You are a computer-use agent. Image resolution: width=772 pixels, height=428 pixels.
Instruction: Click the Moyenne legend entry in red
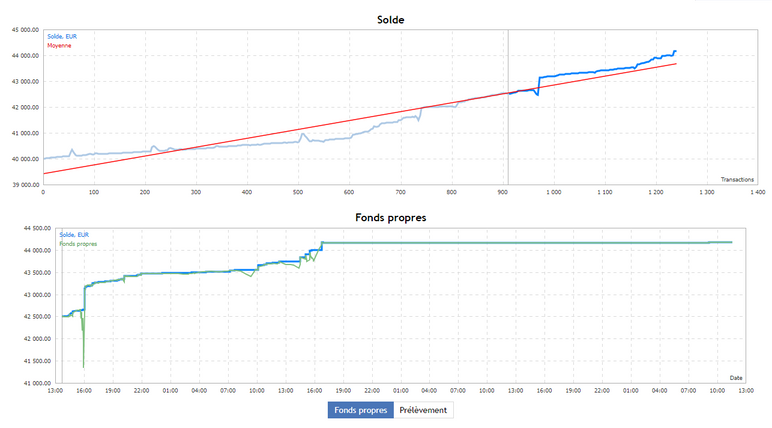(x=59, y=45)
